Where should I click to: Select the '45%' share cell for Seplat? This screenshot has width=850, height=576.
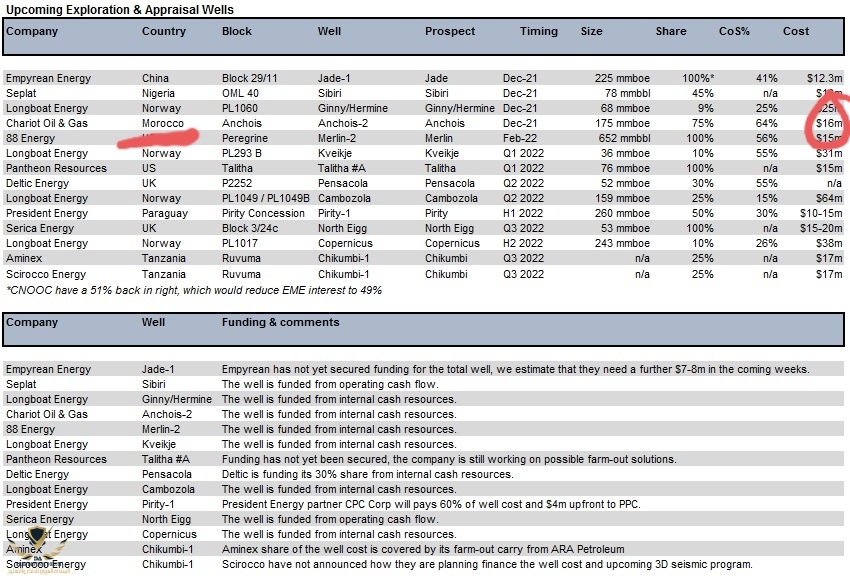[x=703, y=93]
